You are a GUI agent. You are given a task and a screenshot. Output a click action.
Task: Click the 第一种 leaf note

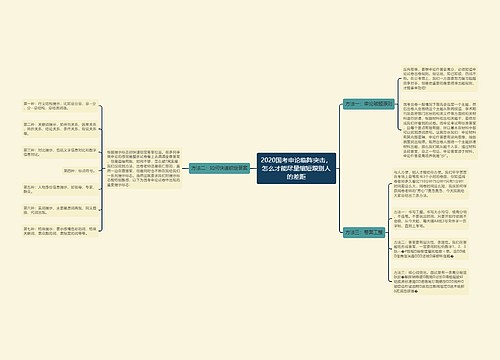click(x=60, y=106)
